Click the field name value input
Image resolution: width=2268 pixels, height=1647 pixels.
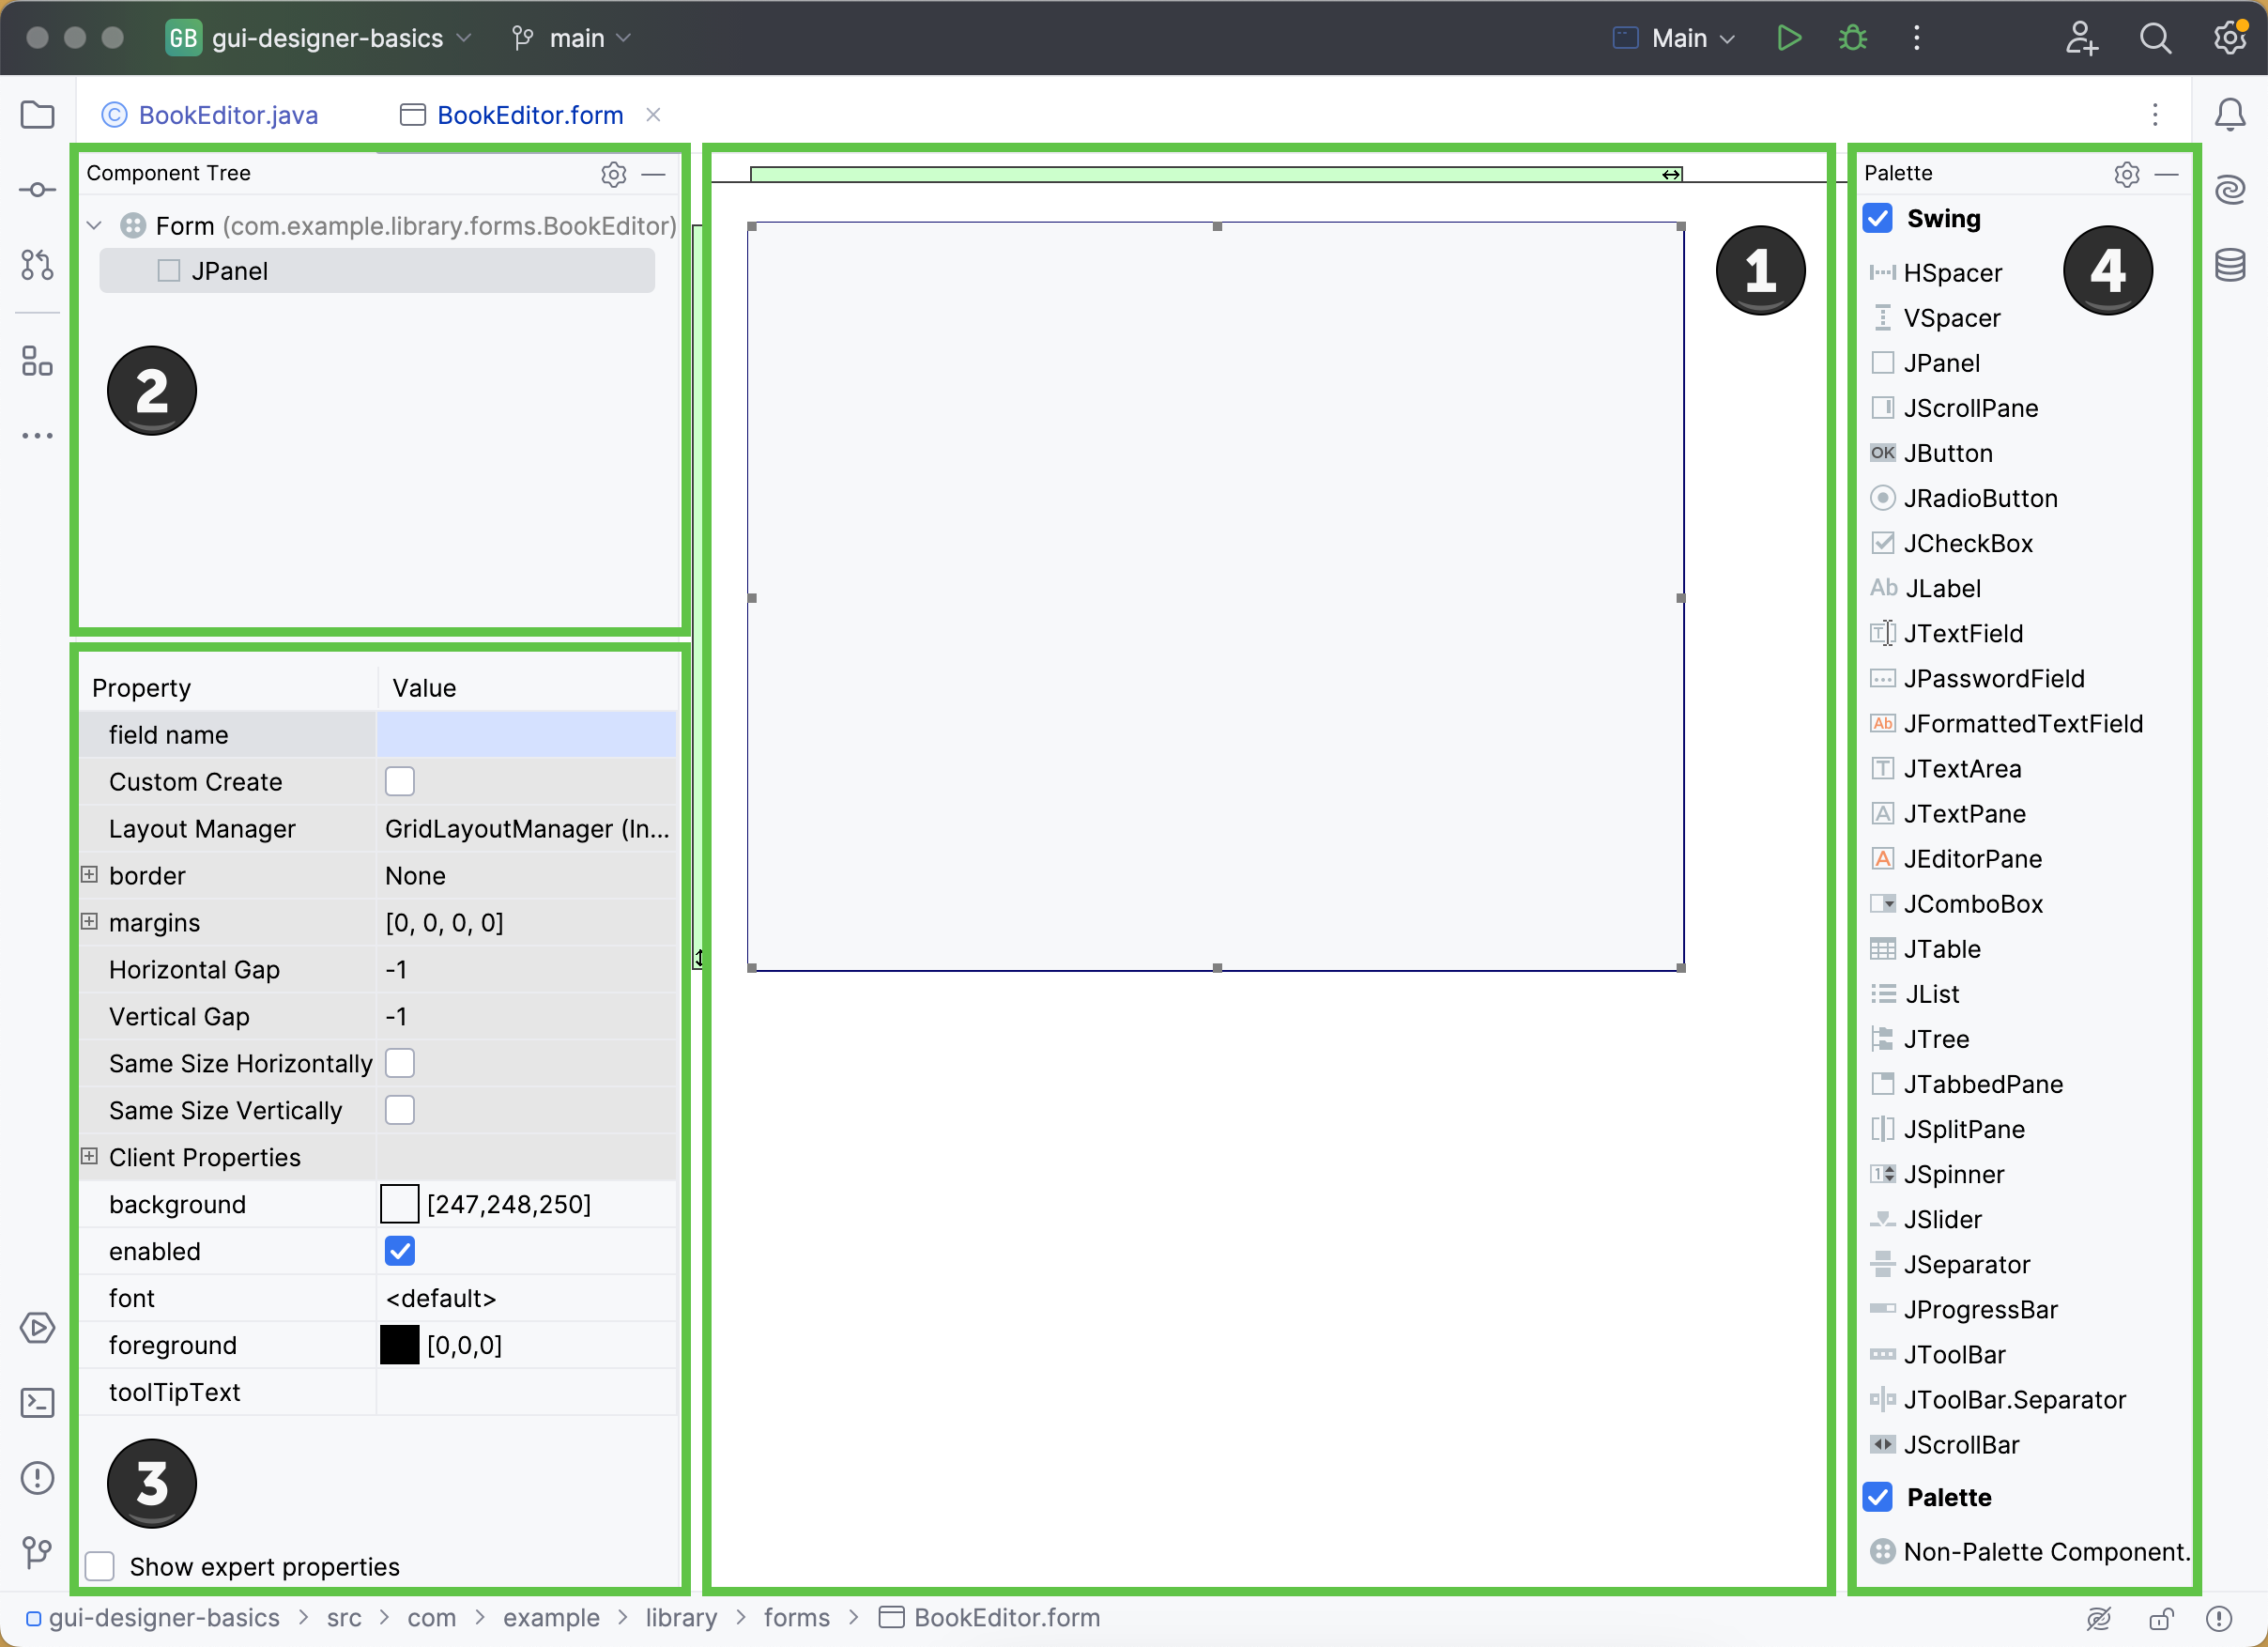point(525,734)
